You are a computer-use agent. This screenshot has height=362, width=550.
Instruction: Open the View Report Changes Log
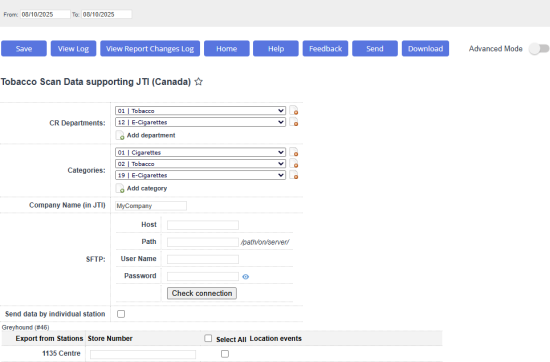click(x=150, y=49)
